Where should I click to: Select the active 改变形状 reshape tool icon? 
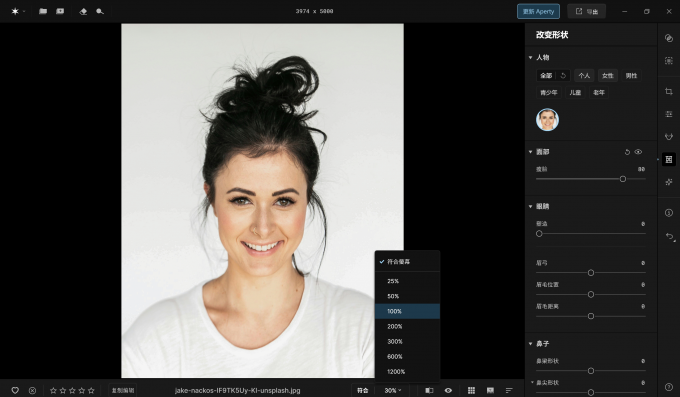point(669,159)
